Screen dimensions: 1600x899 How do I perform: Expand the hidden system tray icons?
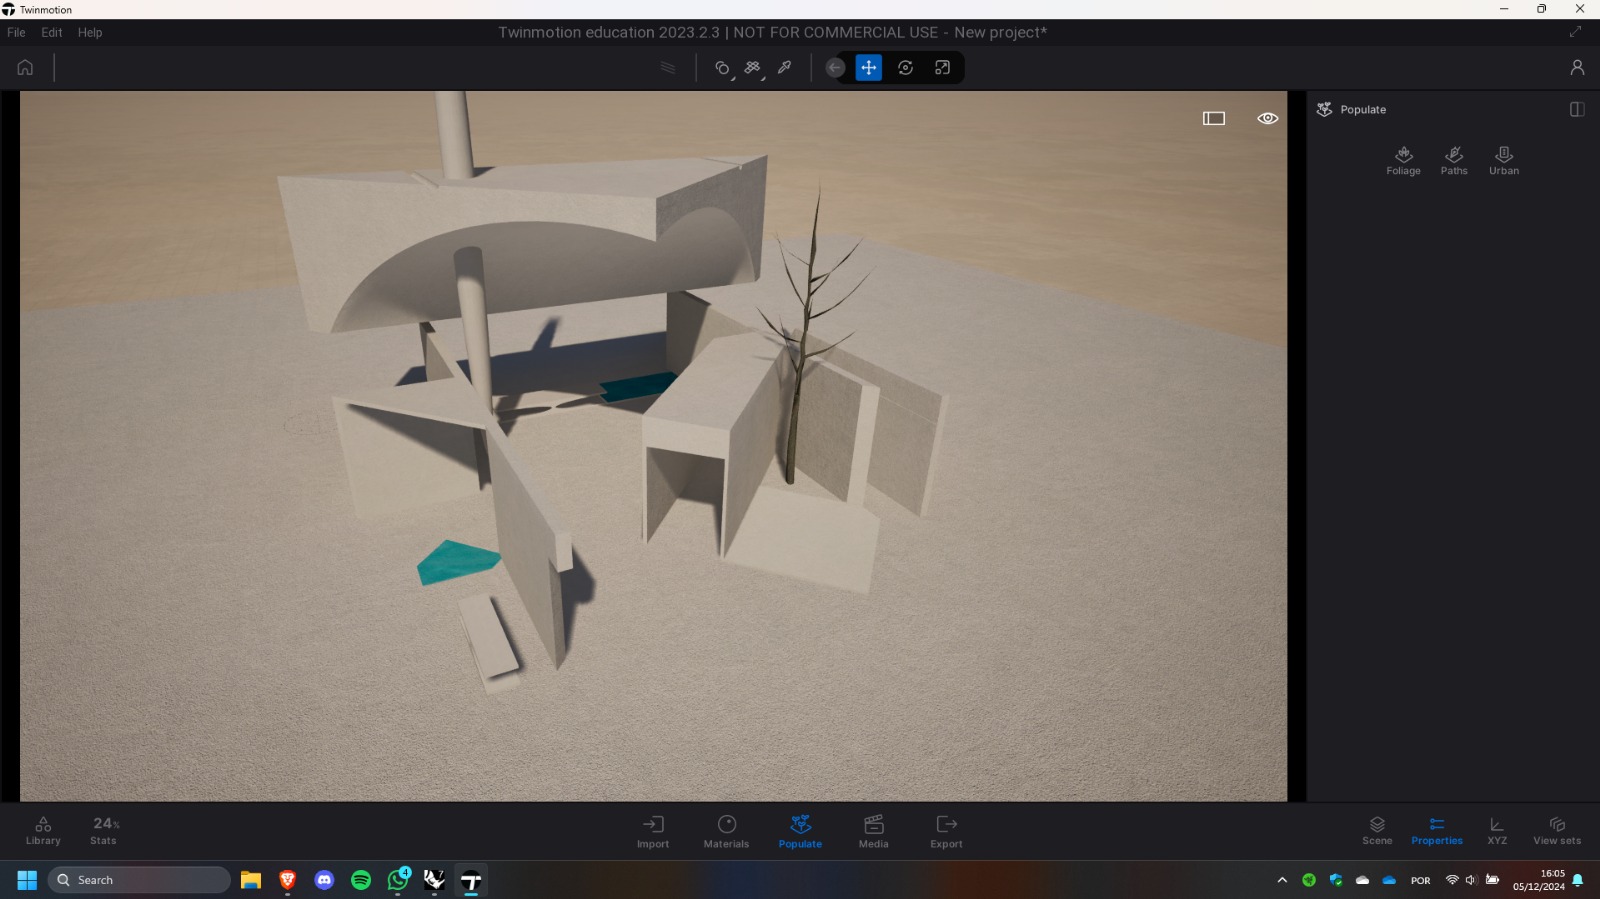[x=1282, y=880]
